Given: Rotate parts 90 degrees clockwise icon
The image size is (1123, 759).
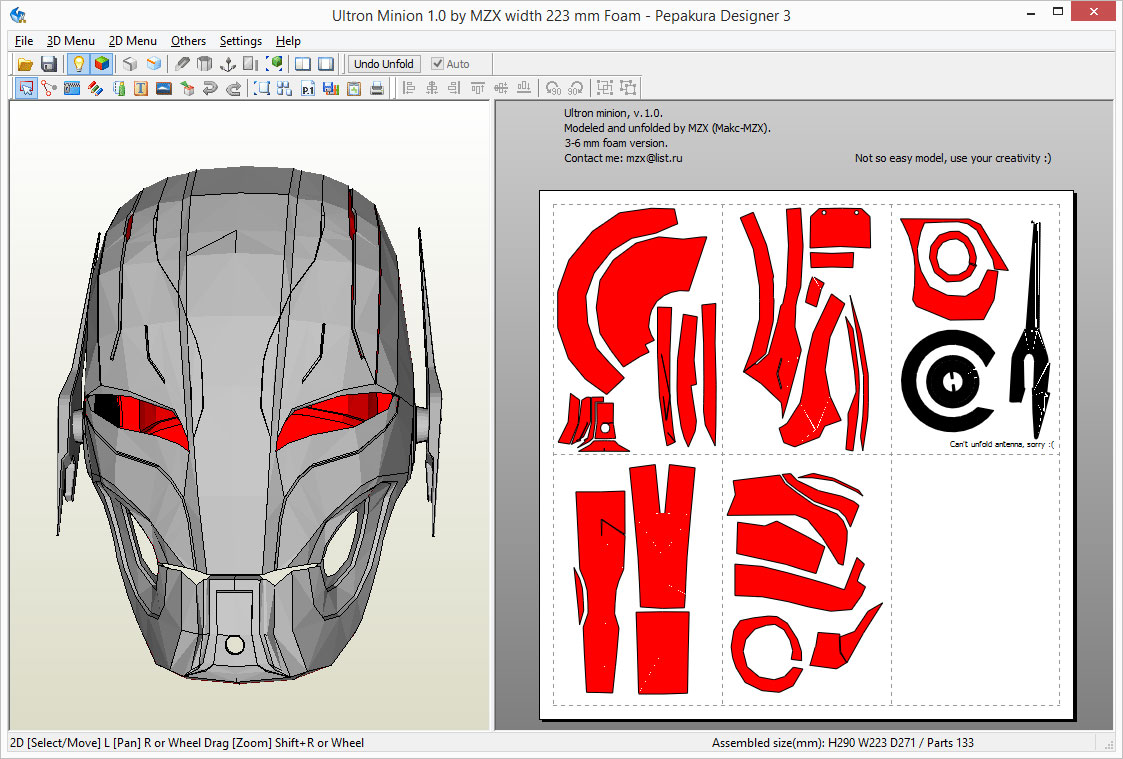Looking at the screenshot, I should coord(576,88).
